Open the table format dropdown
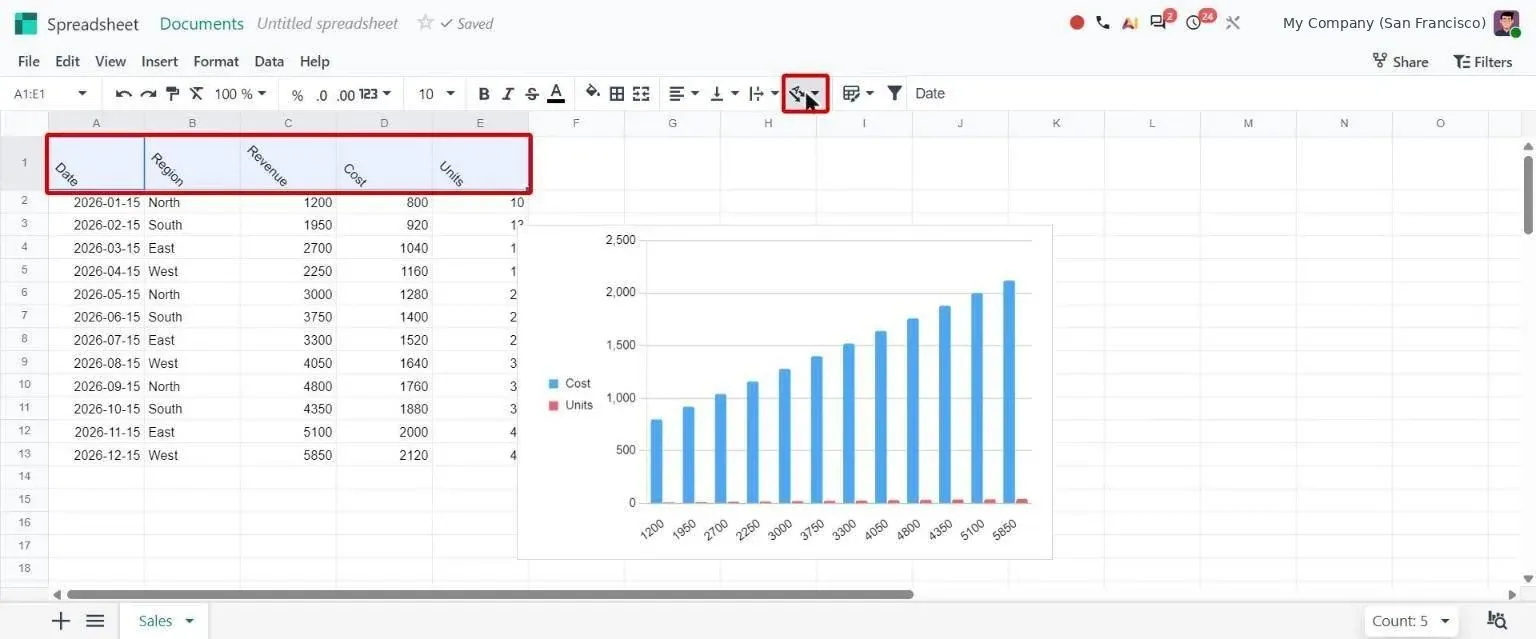Viewport: 1536px width, 639px height. point(858,94)
